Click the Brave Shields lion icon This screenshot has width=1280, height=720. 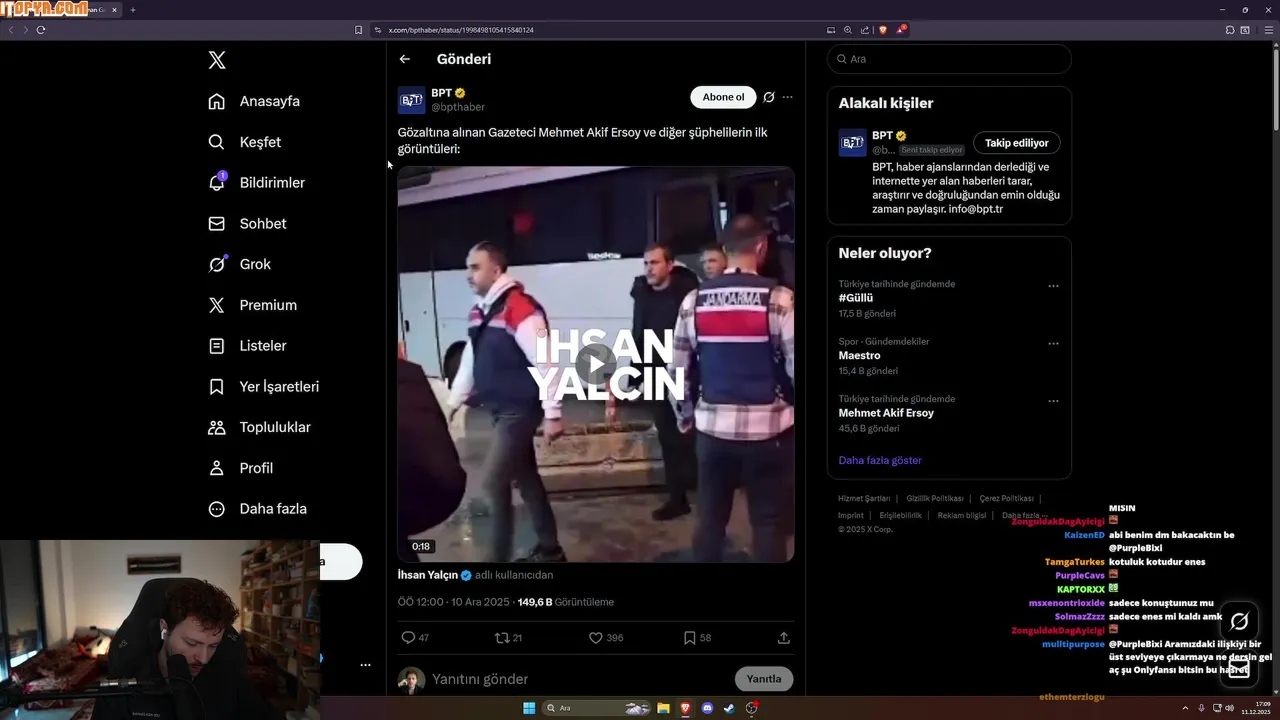[x=882, y=30]
